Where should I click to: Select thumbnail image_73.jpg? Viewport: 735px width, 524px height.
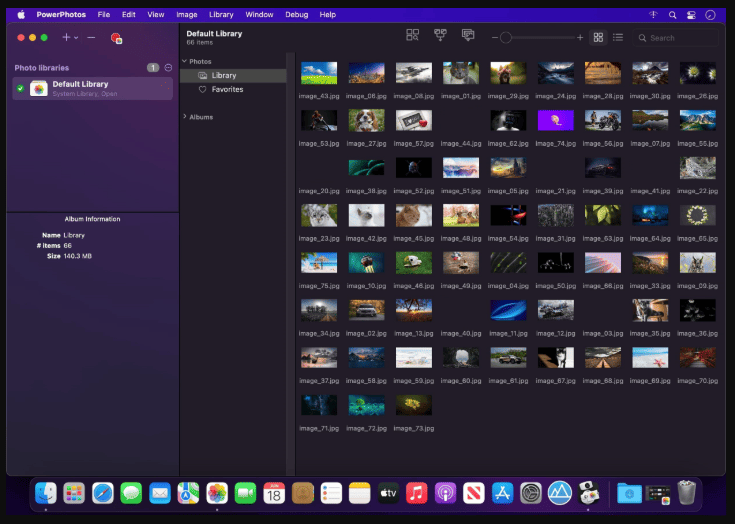pos(413,405)
